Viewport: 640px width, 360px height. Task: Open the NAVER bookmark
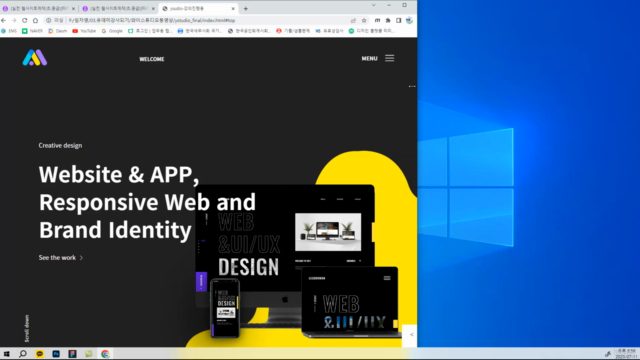point(32,31)
